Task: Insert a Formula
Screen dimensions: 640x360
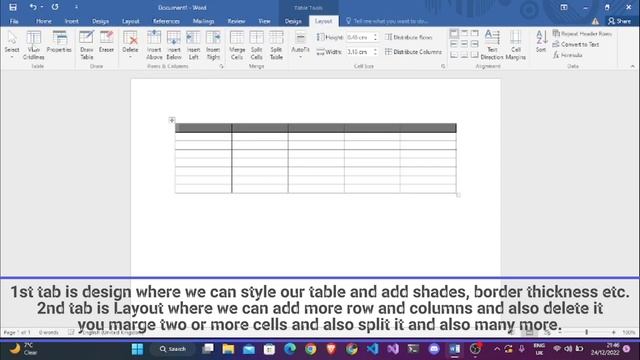Action: coord(568,55)
